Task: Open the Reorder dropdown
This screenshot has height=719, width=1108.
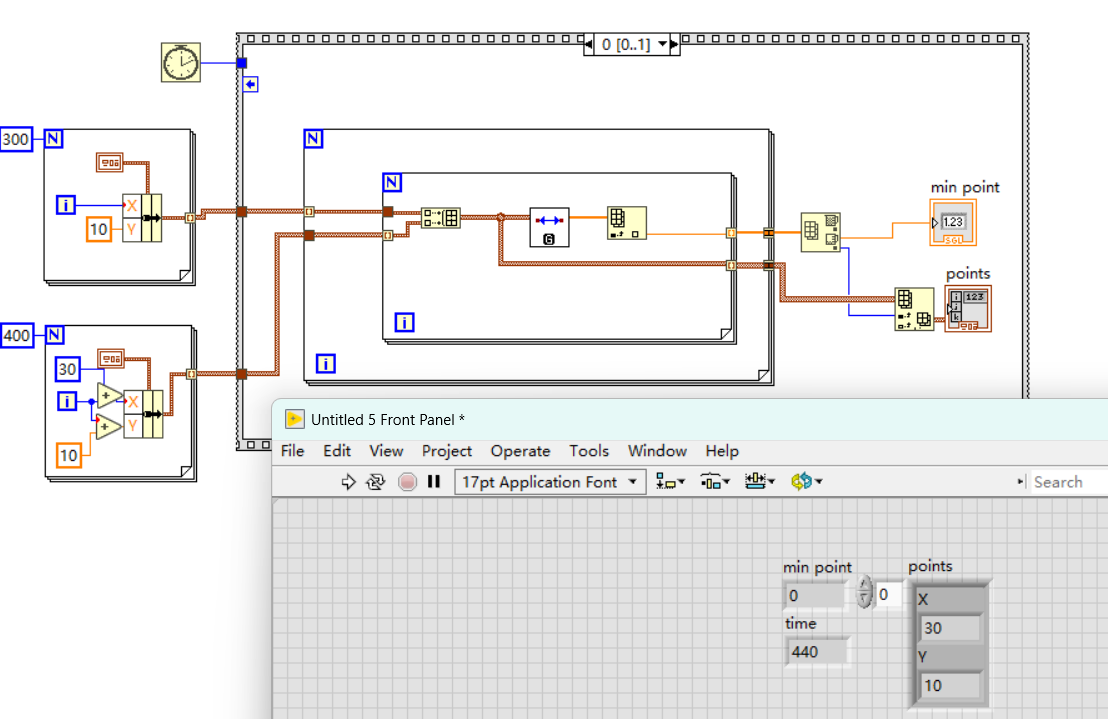Action: pyautogui.click(x=806, y=482)
